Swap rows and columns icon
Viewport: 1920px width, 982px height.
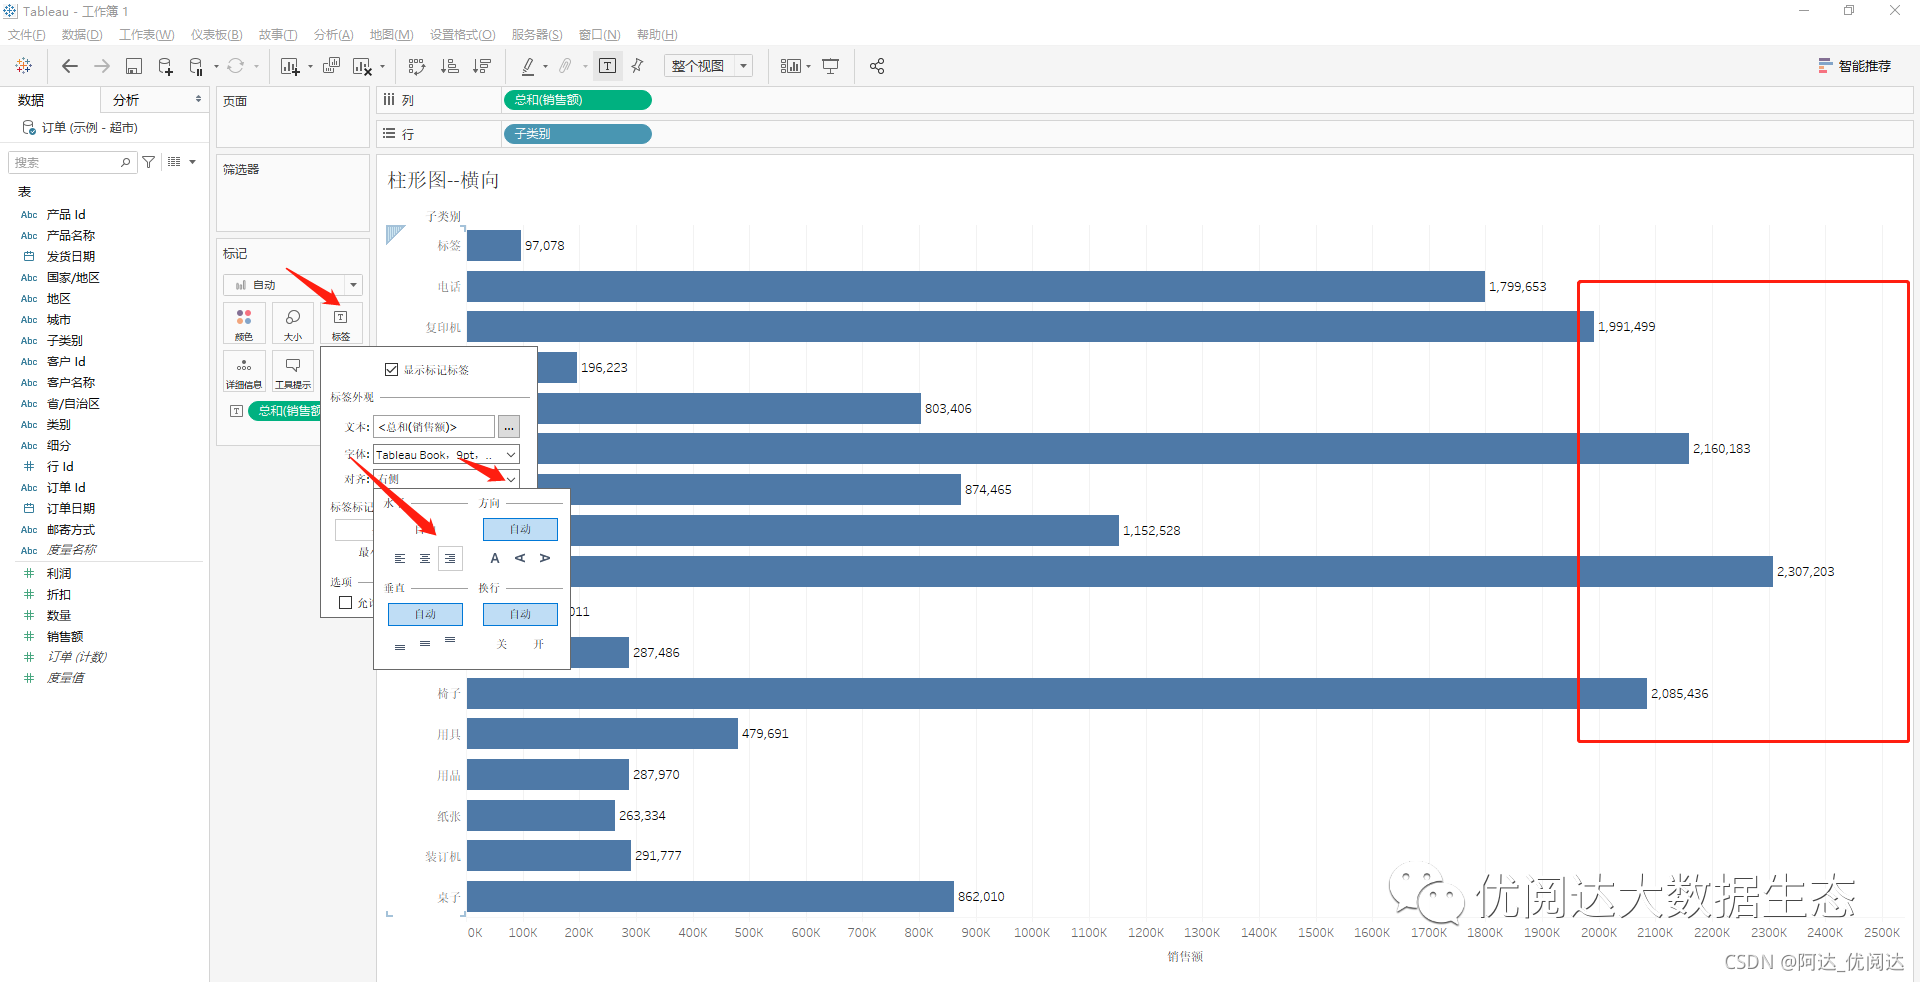417,66
